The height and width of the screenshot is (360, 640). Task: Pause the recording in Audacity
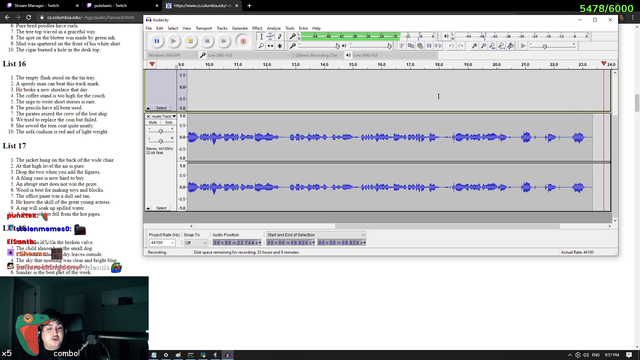(x=157, y=41)
